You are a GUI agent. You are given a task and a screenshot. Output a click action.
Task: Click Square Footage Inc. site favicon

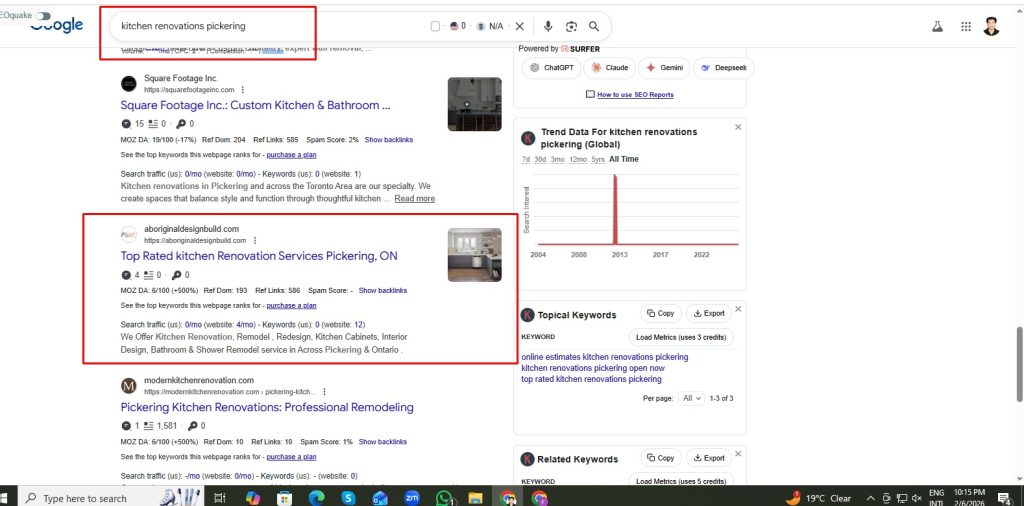pos(129,84)
